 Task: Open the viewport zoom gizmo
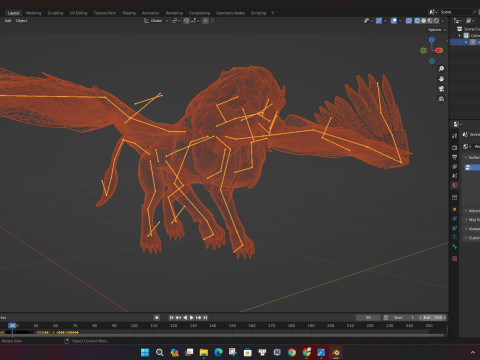pos(441,68)
